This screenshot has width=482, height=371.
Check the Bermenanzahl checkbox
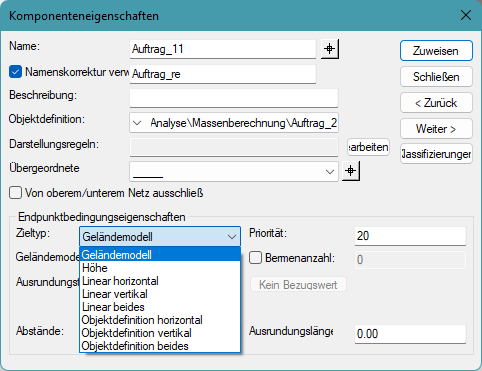(255, 258)
